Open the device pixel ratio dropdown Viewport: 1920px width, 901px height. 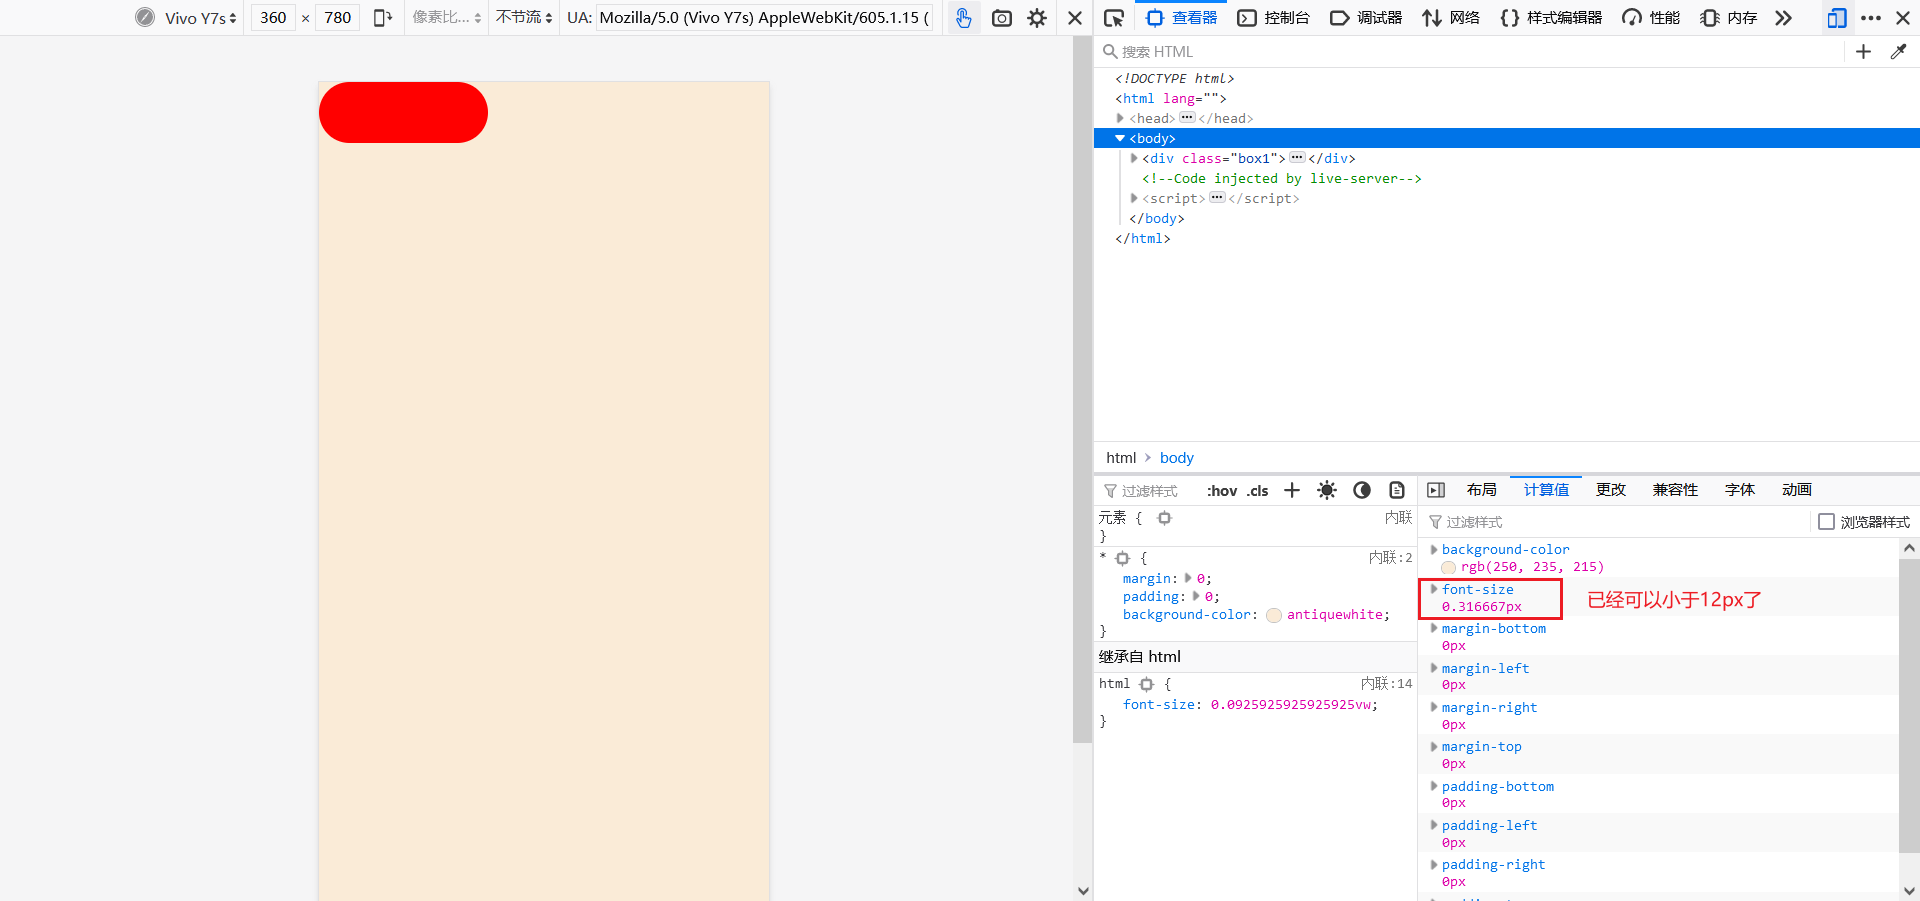(447, 18)
